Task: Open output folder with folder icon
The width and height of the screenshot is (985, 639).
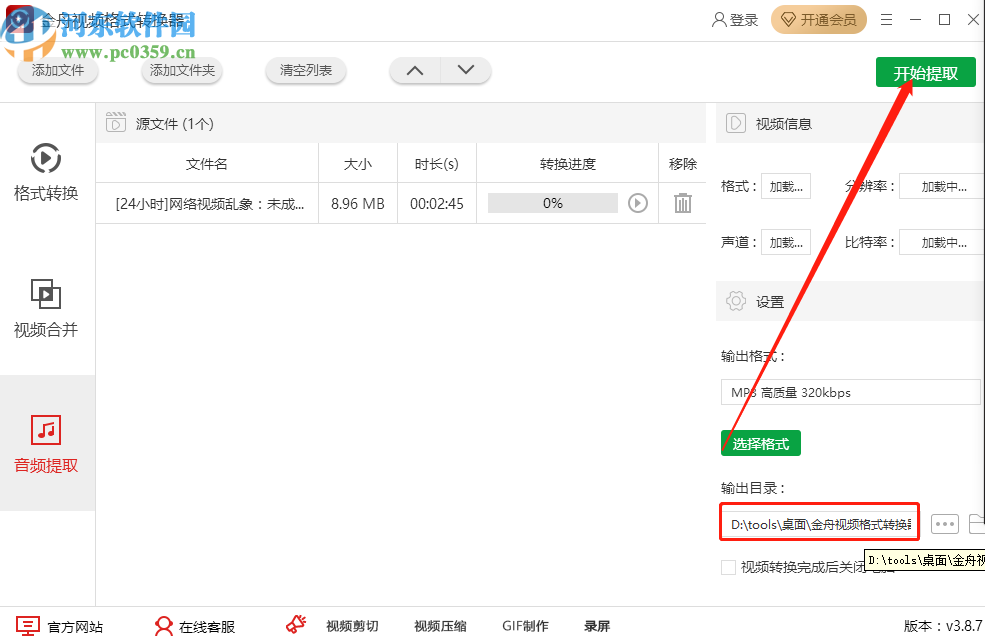Action: tap(977, 524)
